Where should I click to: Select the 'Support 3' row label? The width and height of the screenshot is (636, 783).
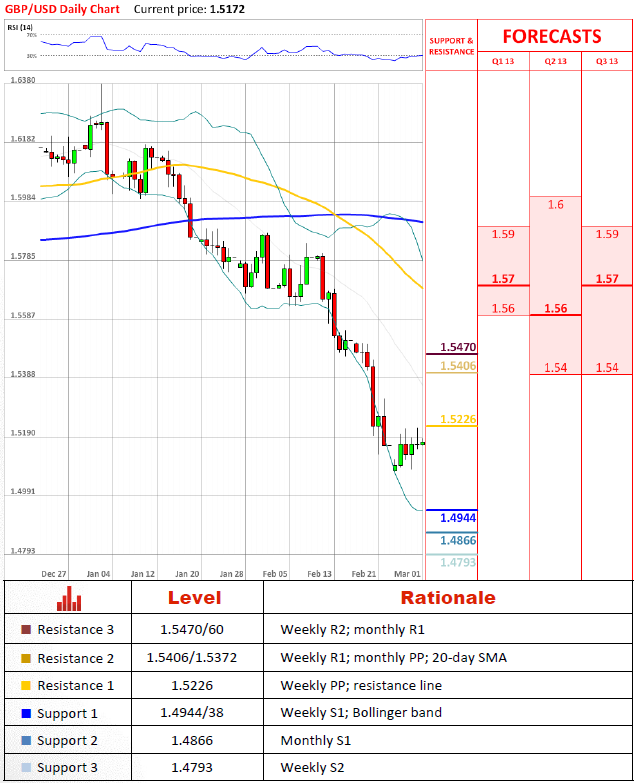[67, 768]
